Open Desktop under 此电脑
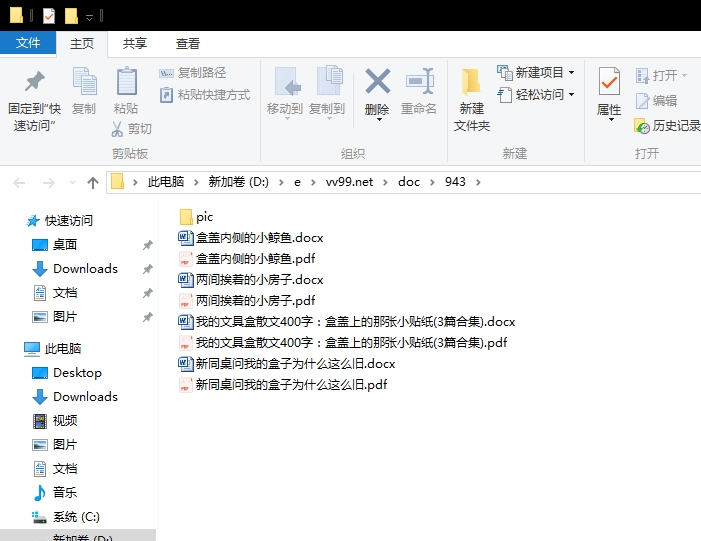This screenshot has width=701, height=541. click(67, 373)
